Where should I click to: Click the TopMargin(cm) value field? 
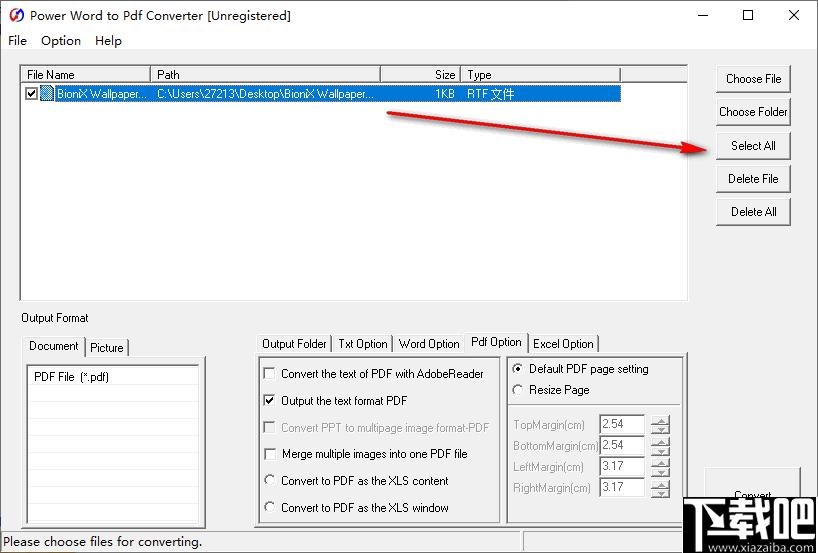(622, 424)
